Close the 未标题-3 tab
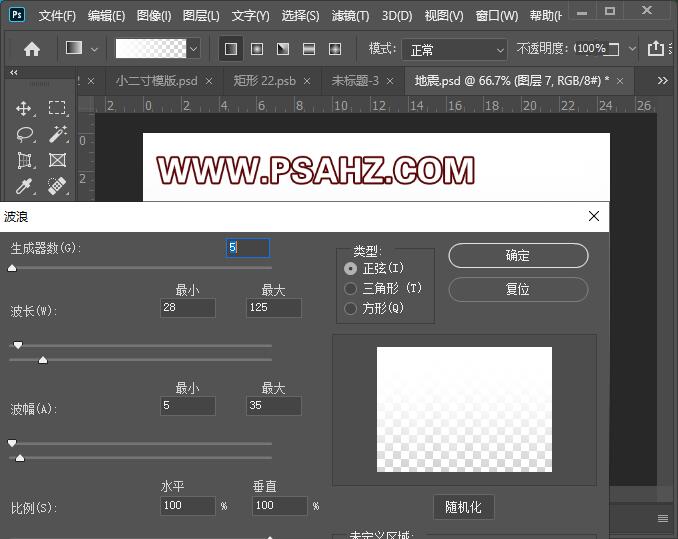The width and height of the screenshot is (678, 539). coord(390,81)
